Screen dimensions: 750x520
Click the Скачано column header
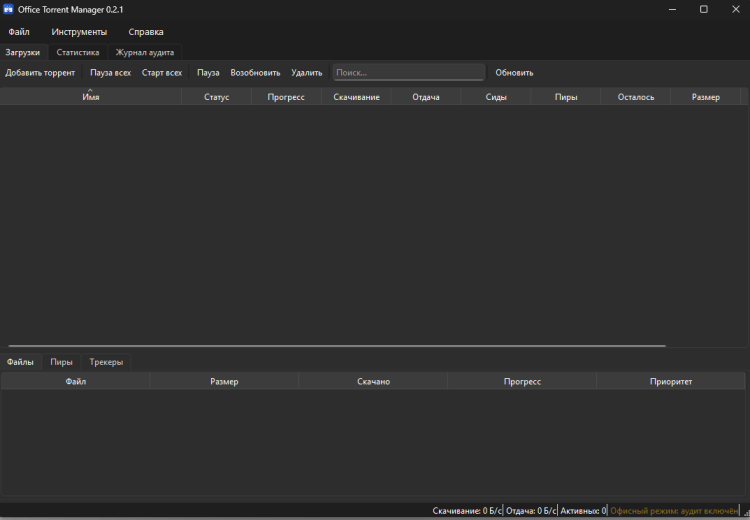[373, 381]
